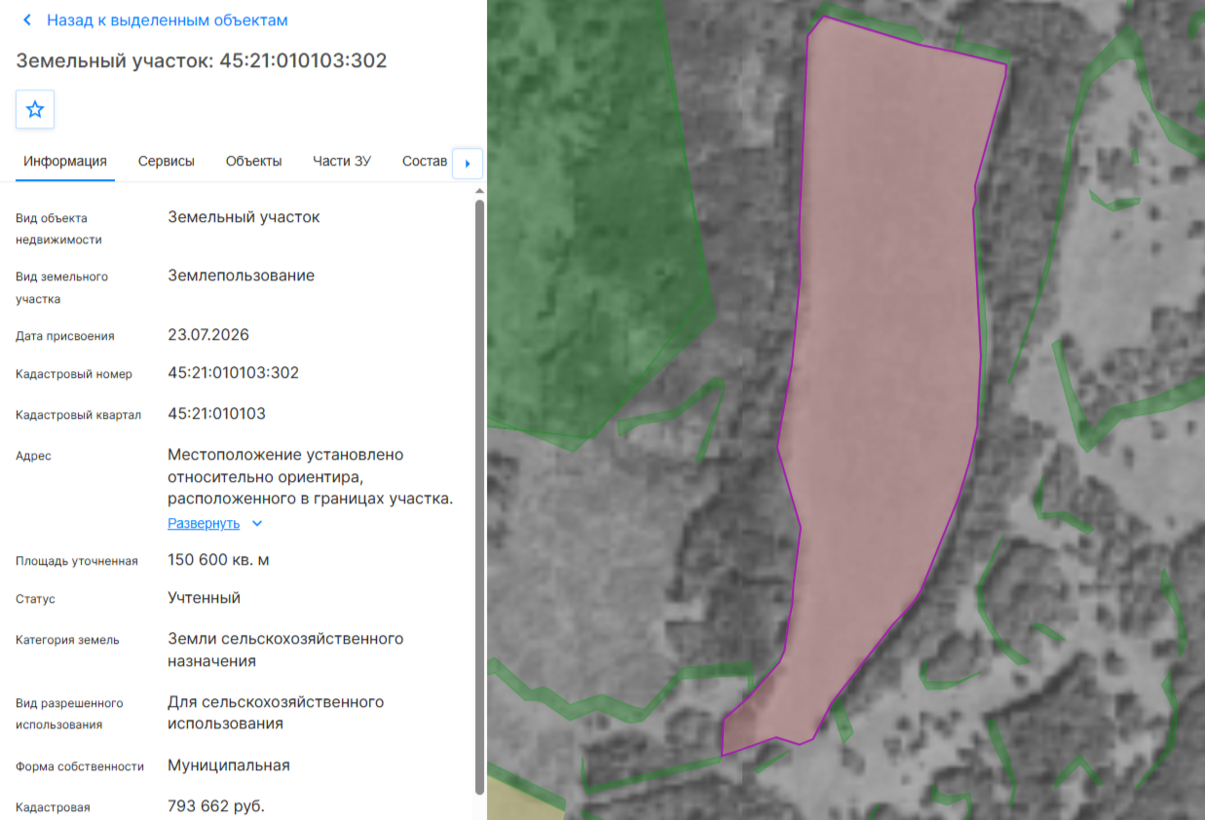Image resolution: width=1205 pixels, height=820 pixels.
Task: Click the Кадастровый квартал value 45:21:010103
Action: [217, 414]
